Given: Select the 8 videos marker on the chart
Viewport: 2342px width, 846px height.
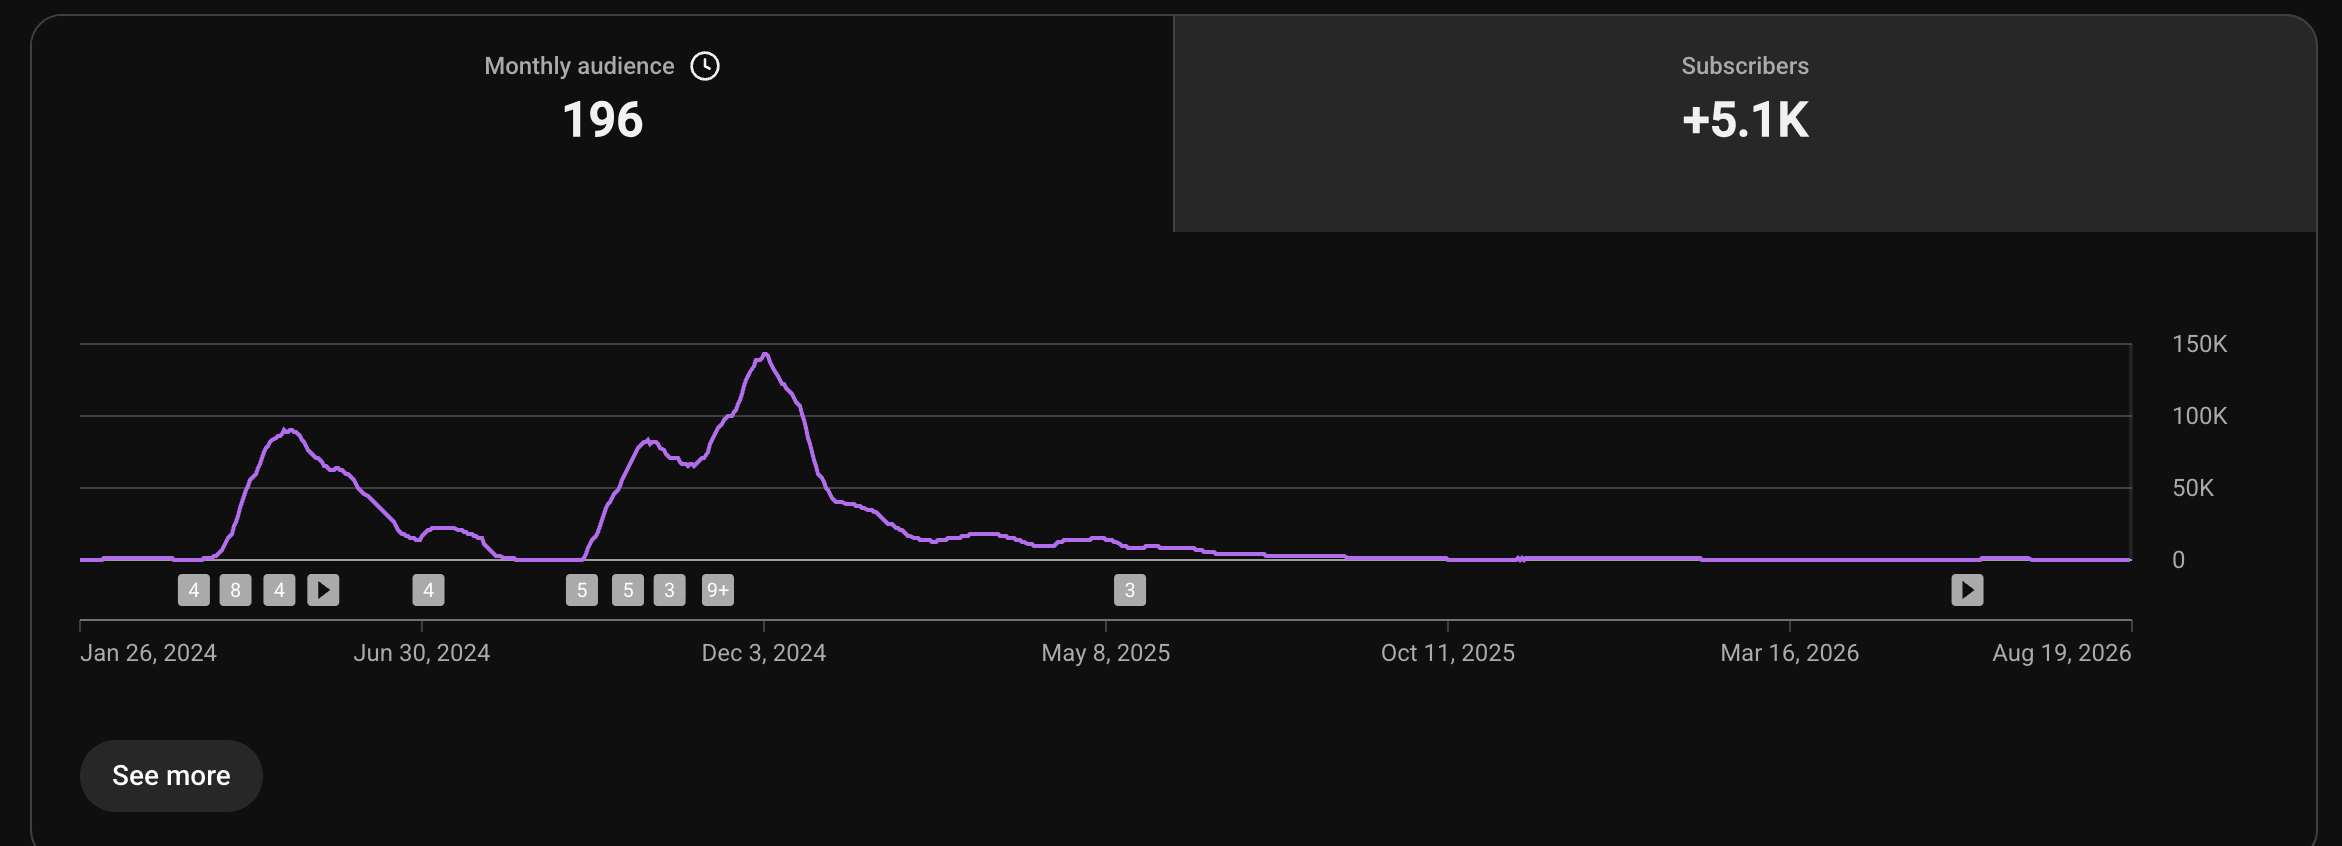Looking at the screenshot, I should pyautogui.click(x=236, y=590).
